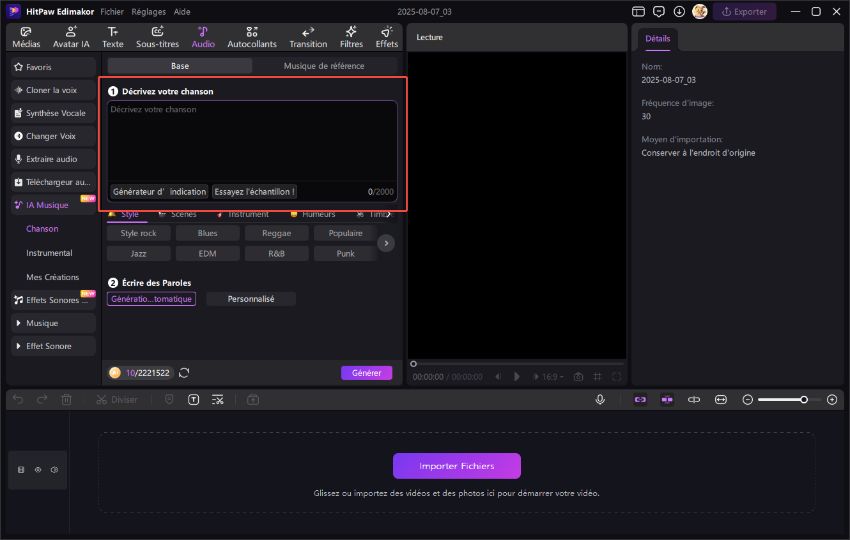Switch to the Base tab
850x540 pixels.
coord(180,66)
